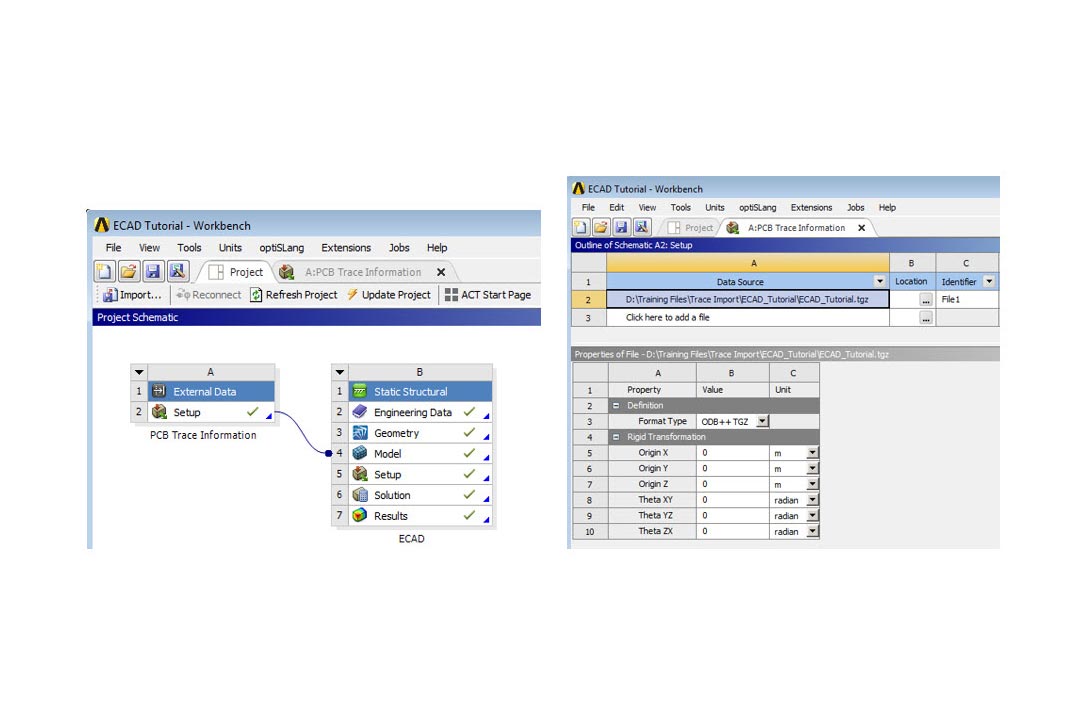Open the Identifier column dropdown
The width and height of the screenshot is (1080, 720).
click(989, 281)
